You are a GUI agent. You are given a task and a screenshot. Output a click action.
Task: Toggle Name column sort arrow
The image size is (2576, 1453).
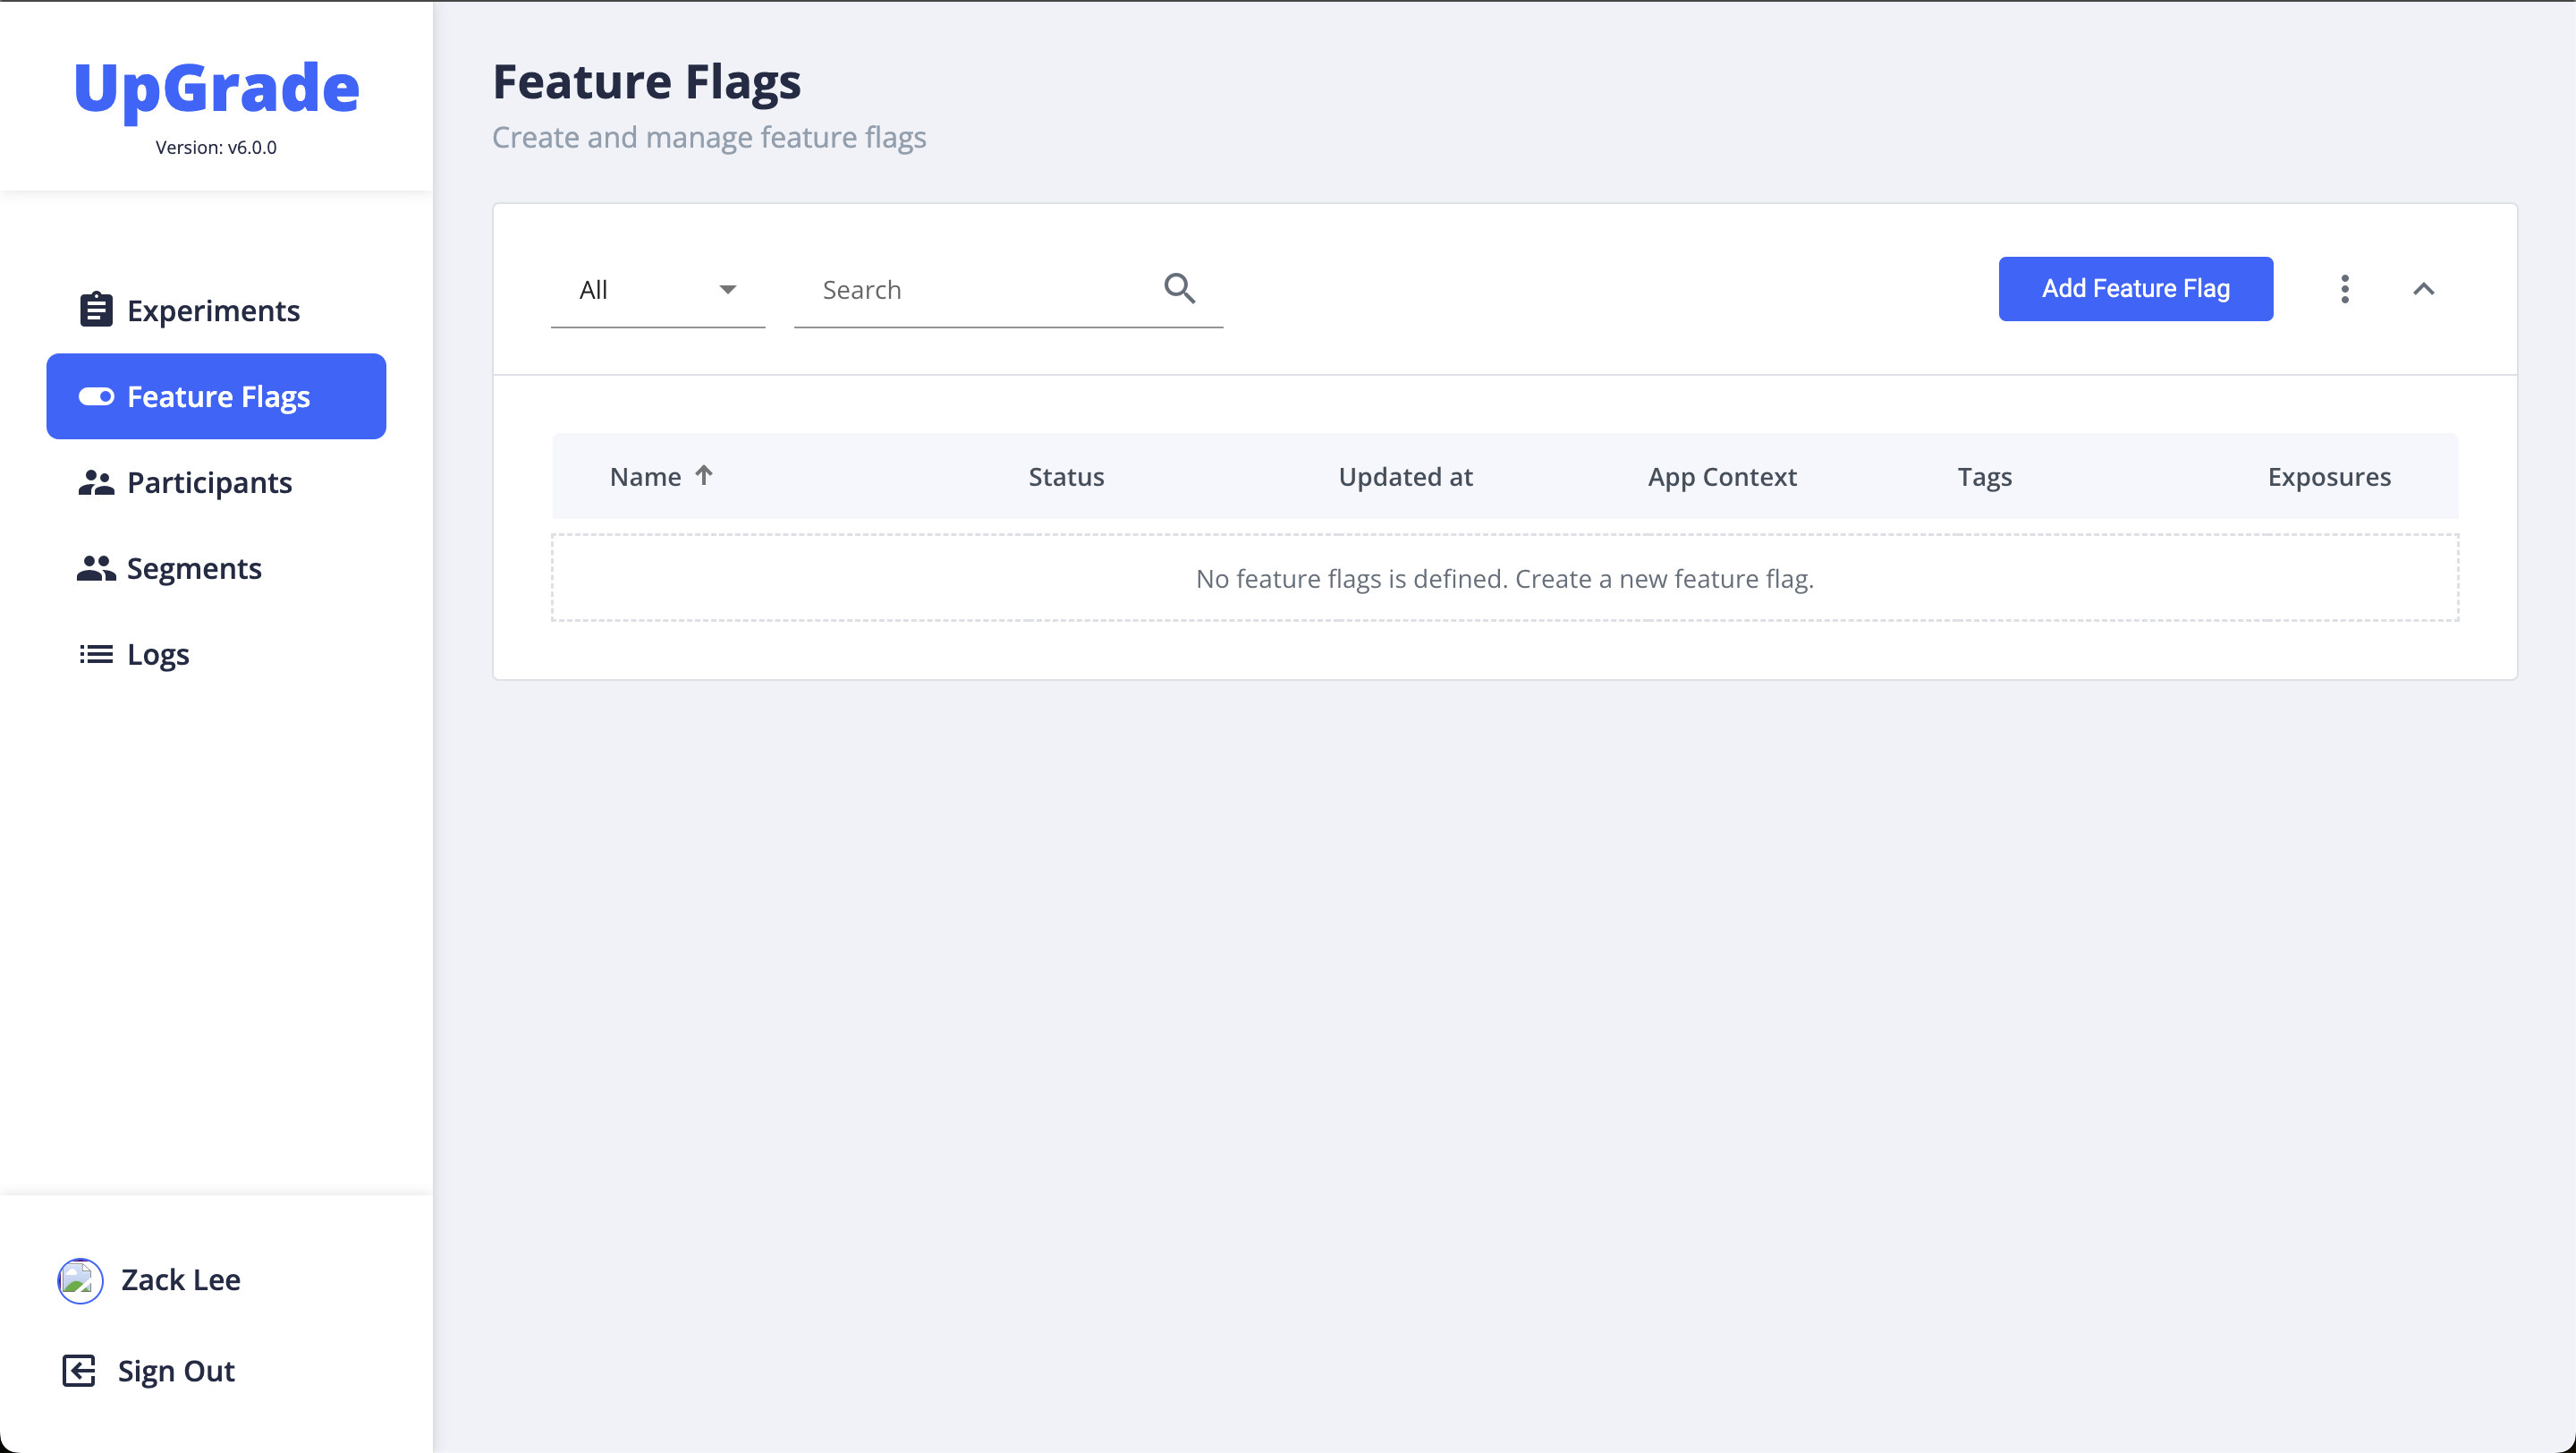(x=704, y=476)
